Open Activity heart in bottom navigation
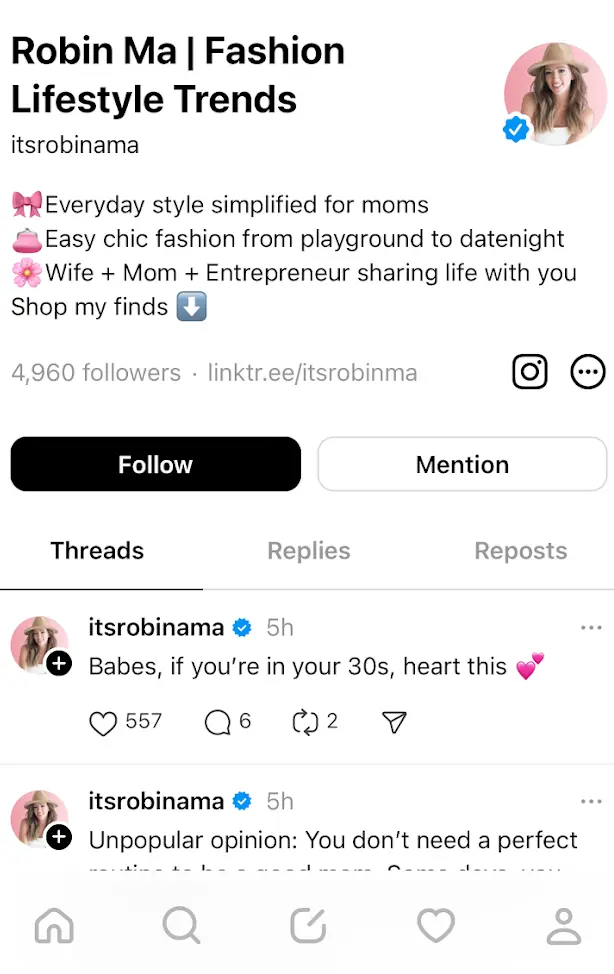614x974 pixels. (436, 926)
